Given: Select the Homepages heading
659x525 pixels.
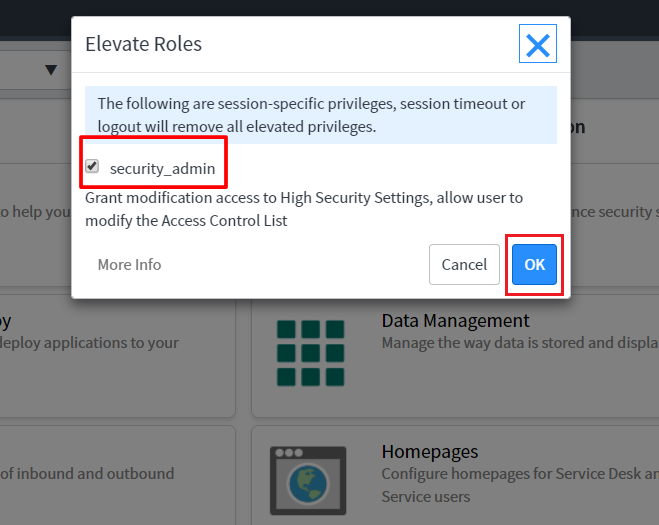Looking at the screenshot, I should (x=430, y=452).
